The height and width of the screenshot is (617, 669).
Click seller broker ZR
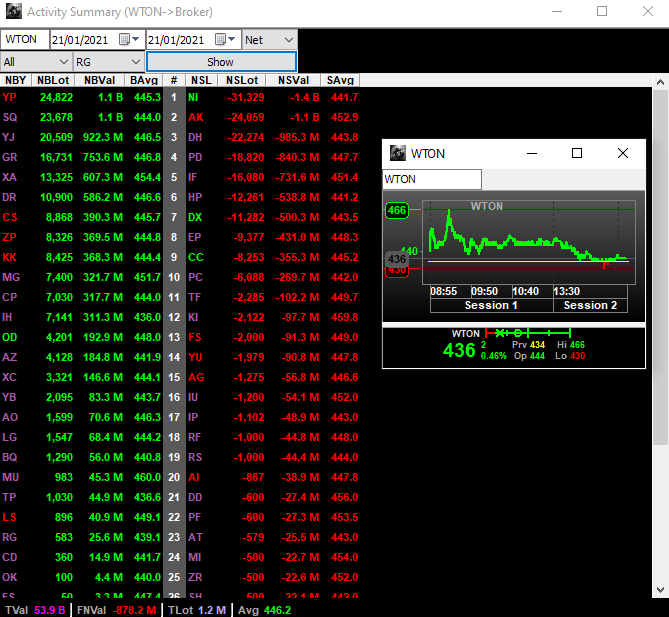195,577
